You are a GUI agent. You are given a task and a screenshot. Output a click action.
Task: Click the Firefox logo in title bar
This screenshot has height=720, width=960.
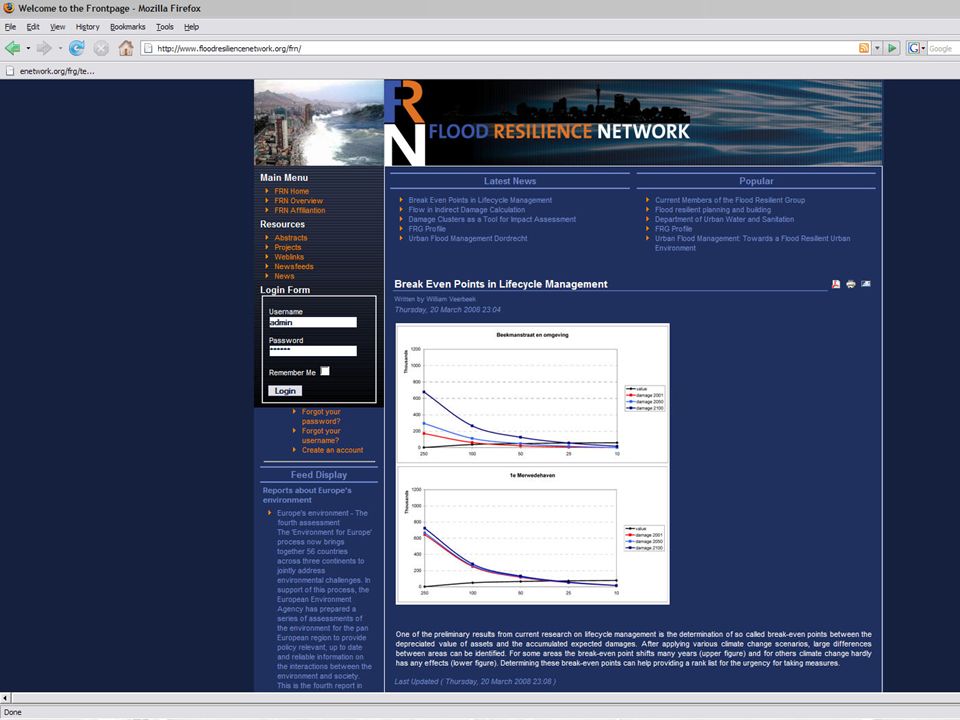[9, 8]
